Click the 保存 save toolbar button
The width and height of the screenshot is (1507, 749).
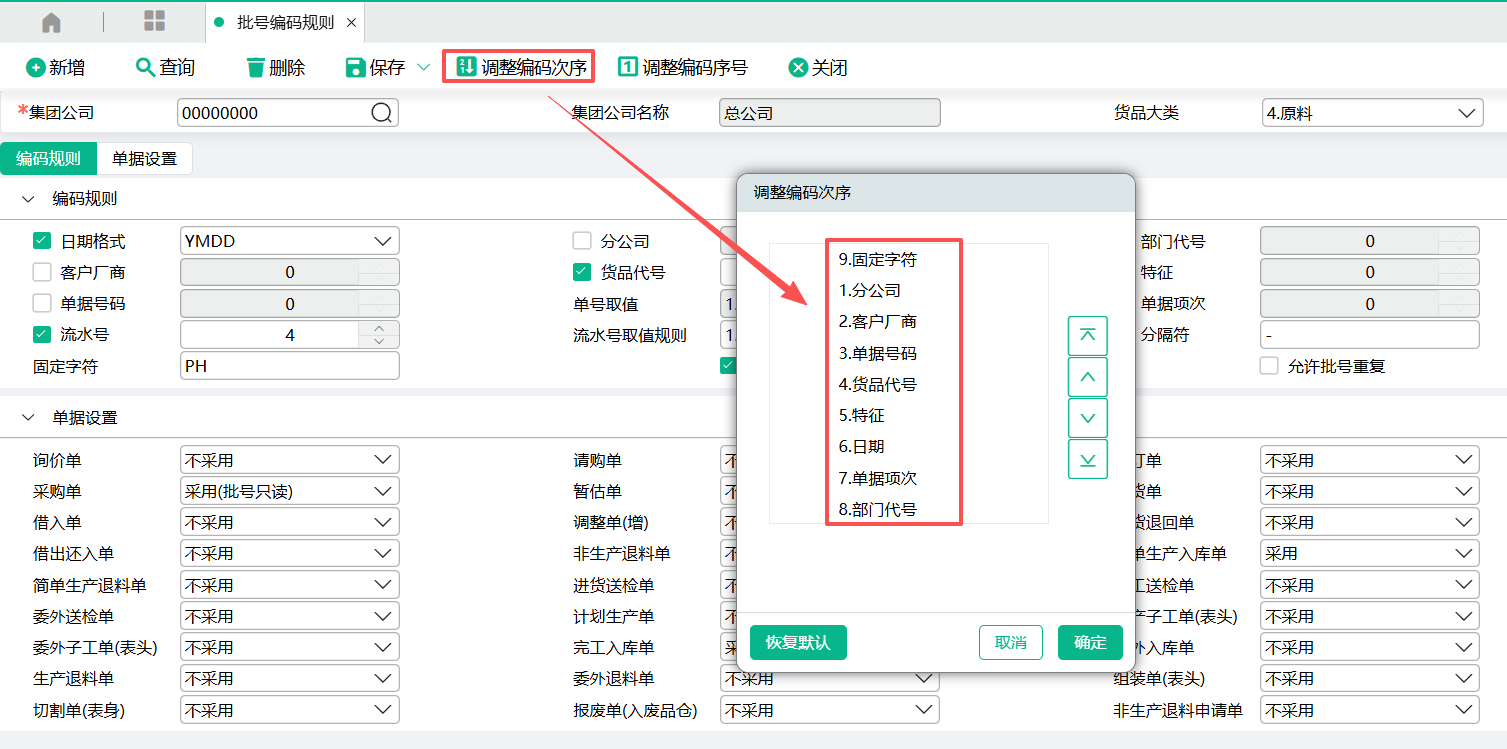[375, 68]
